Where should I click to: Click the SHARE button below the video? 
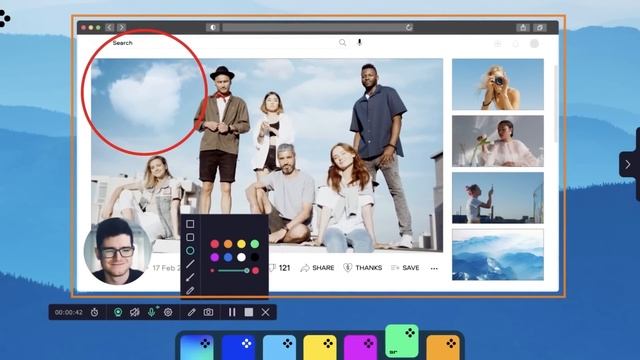(318, 268)
